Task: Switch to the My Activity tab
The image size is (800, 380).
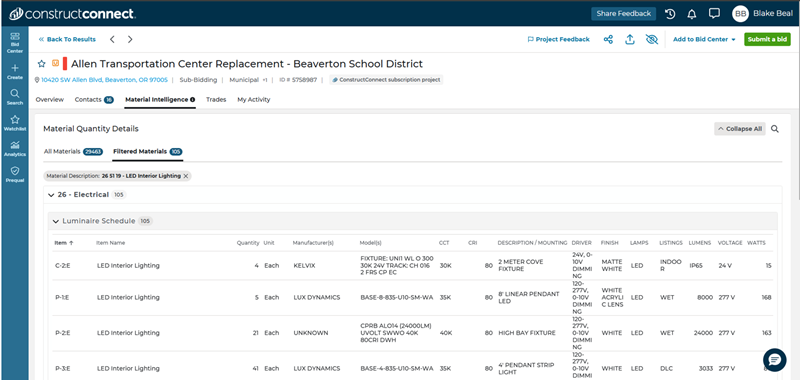Action: 254,99
